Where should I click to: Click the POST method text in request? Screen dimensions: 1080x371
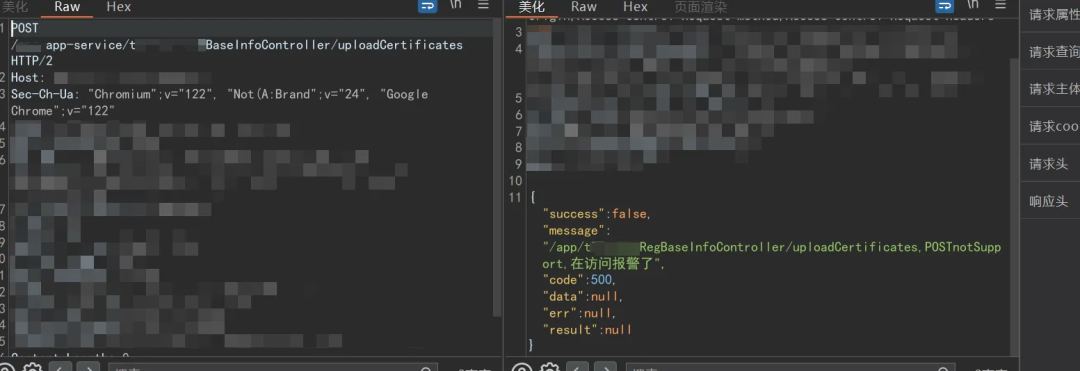25,29
